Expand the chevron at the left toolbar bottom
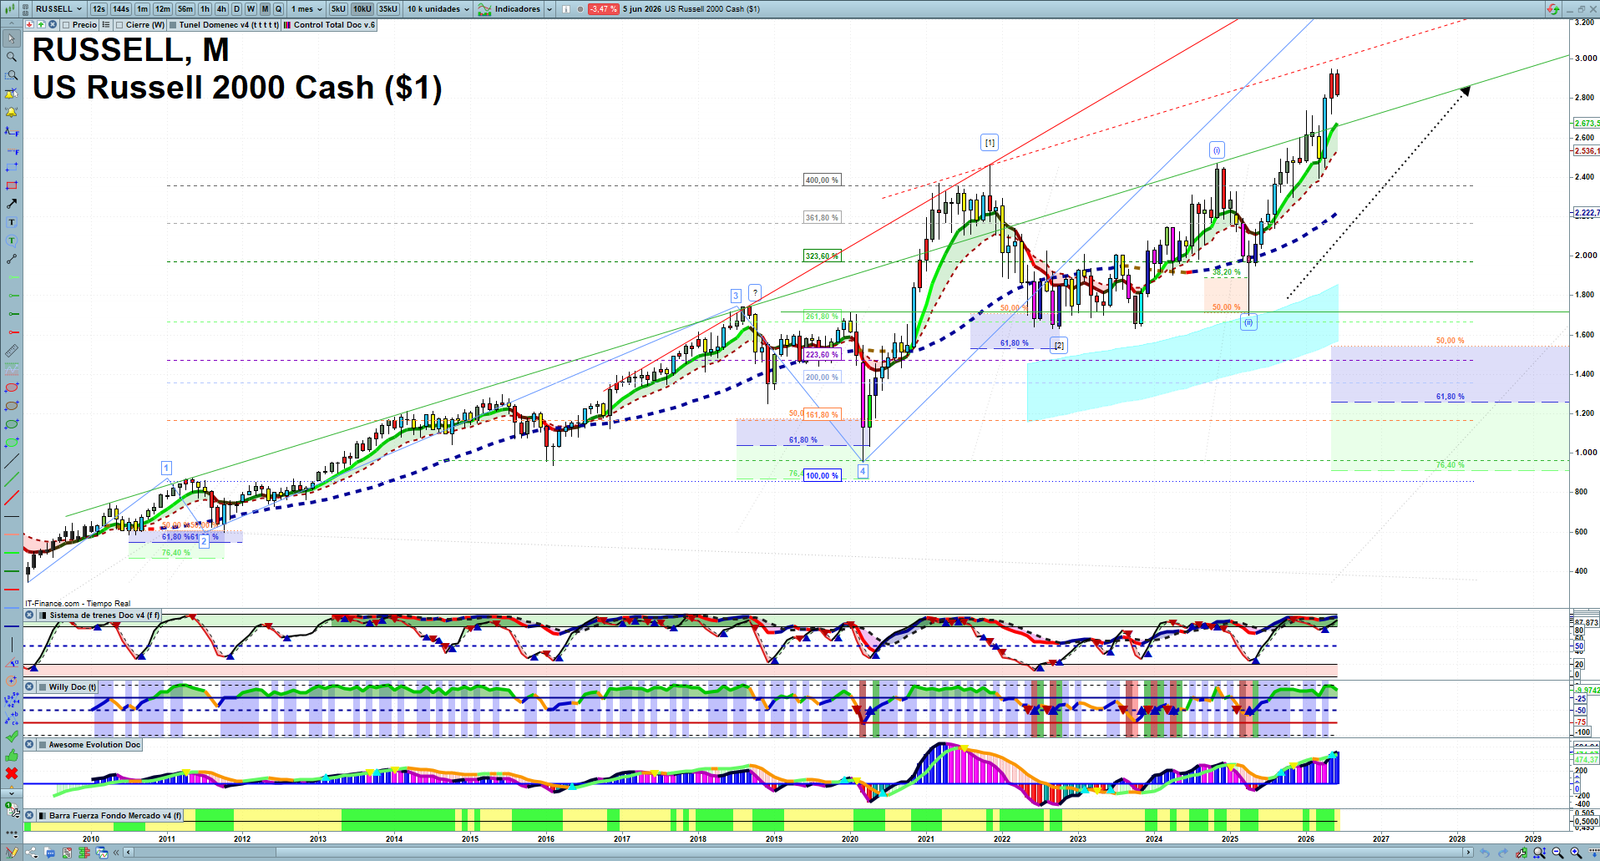Viewport: 1600px width, 861px height. [12, 792]
